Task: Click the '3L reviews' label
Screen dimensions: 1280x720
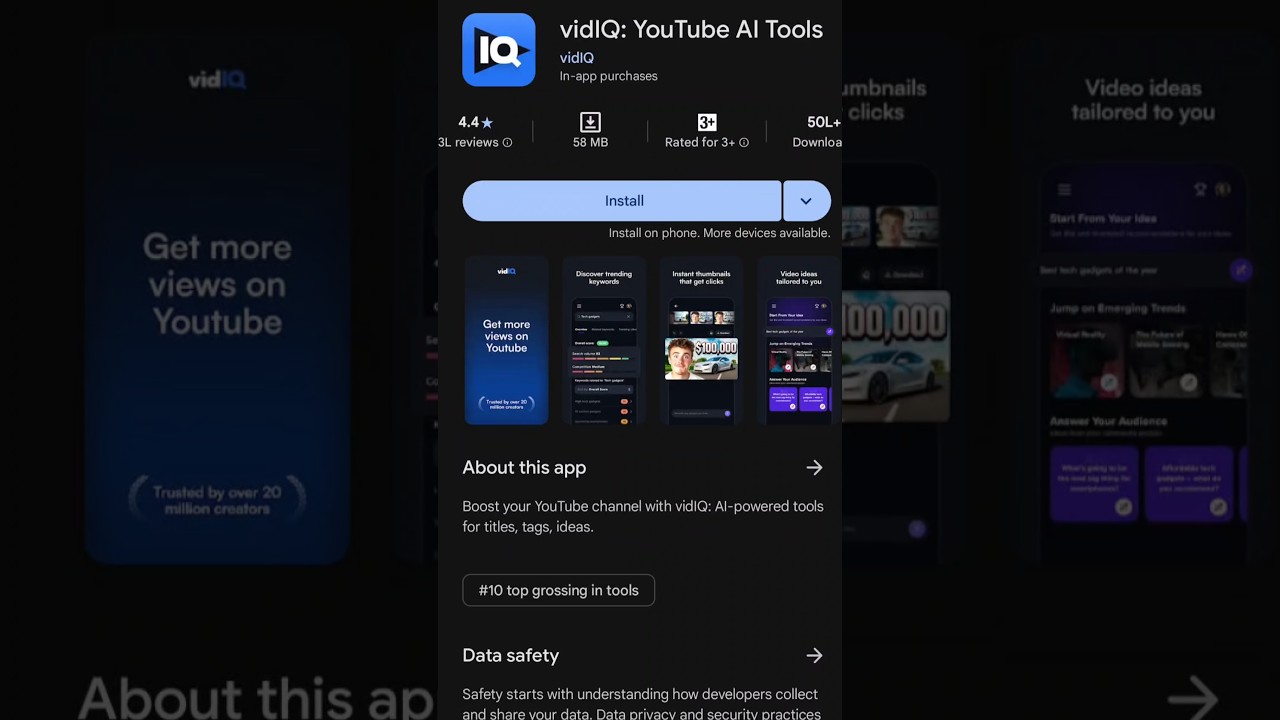Action: [x=468, y=143]
